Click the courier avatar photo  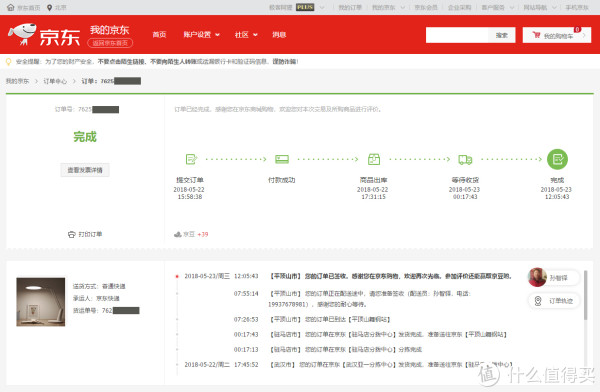537,277
